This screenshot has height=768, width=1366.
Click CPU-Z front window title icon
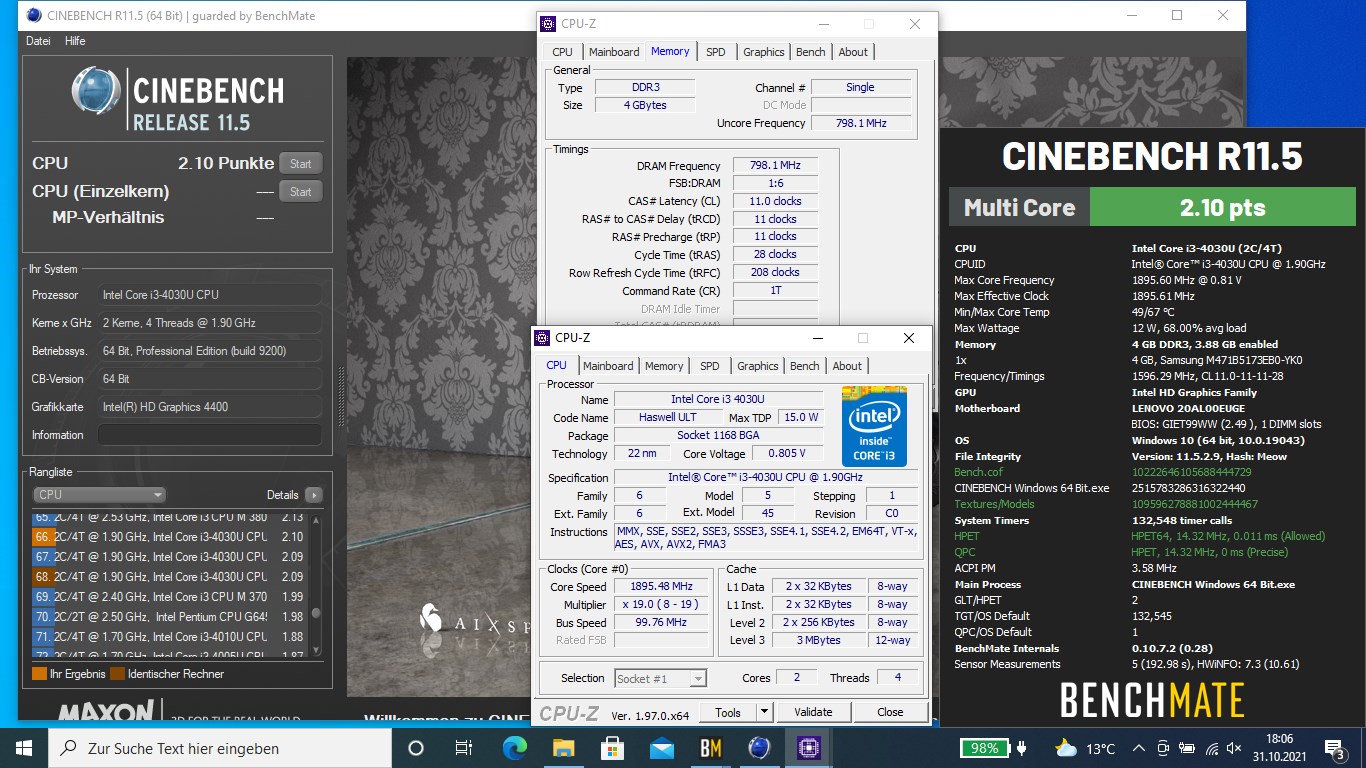(x=543, y=338)
